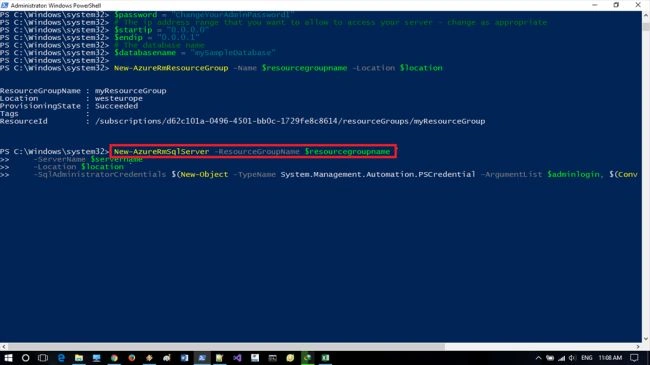Click the New-AzureRmSqlServer command text
The width and height of the screenshot is (650, 365).
click(161, 151)
